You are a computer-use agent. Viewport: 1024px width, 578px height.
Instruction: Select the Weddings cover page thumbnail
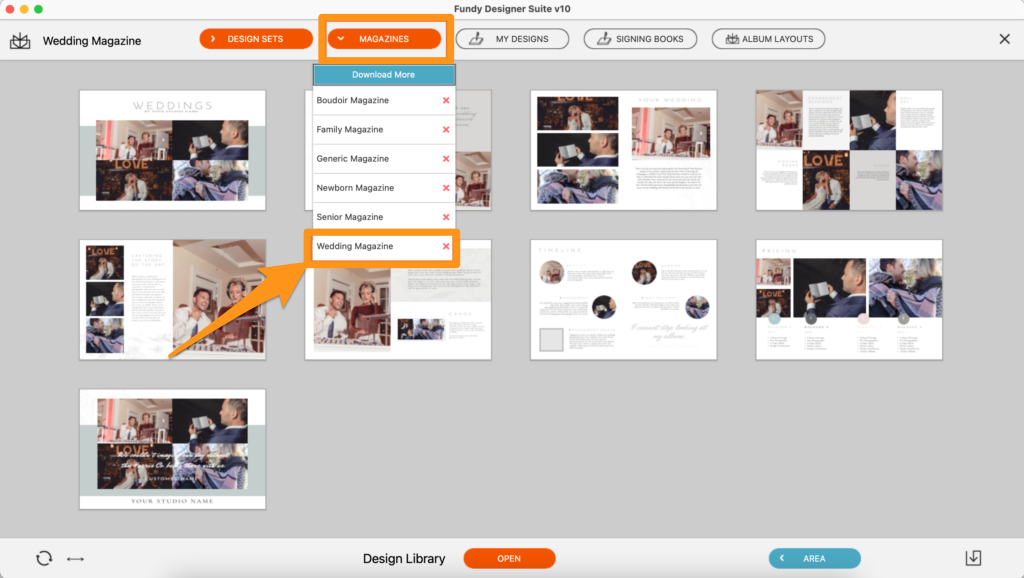click(172, 150)
